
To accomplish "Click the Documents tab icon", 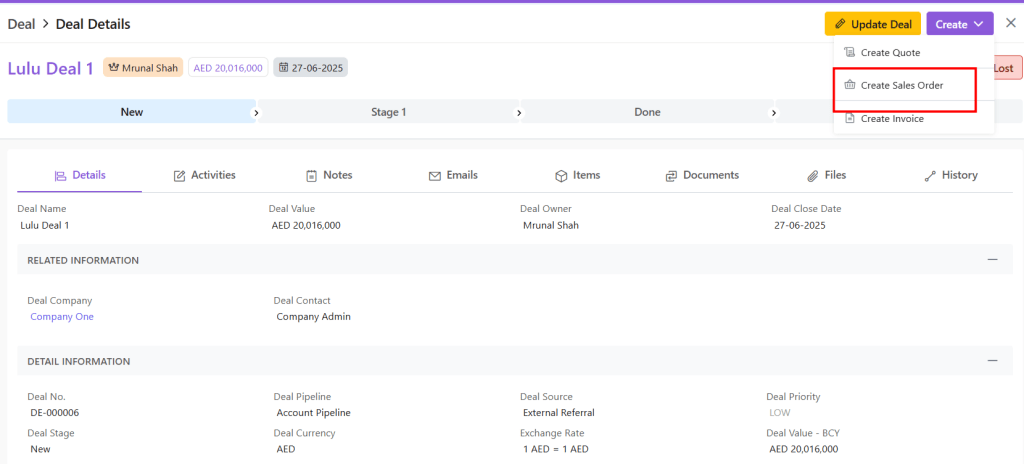I will 671,176.
